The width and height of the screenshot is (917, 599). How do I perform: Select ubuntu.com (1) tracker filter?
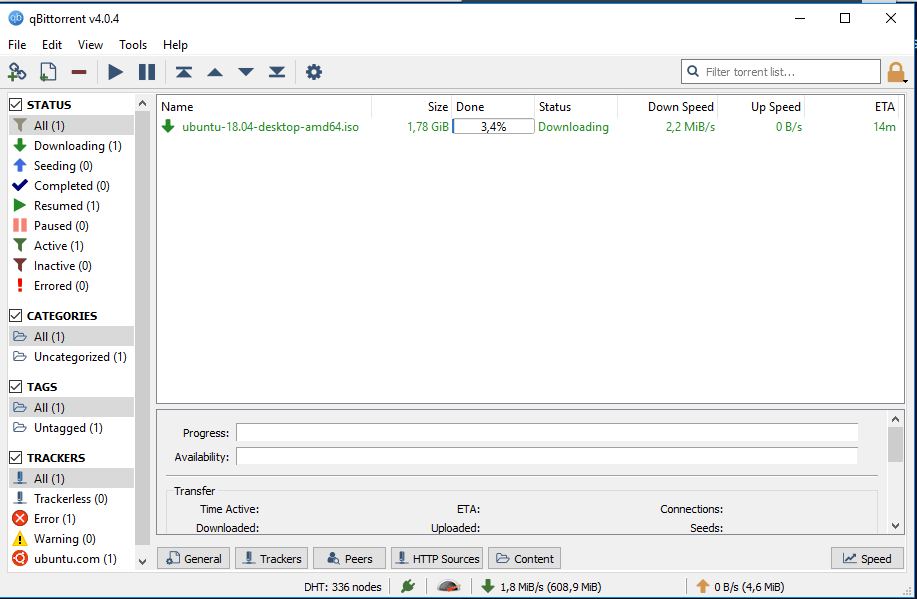(x=71, y=559)
